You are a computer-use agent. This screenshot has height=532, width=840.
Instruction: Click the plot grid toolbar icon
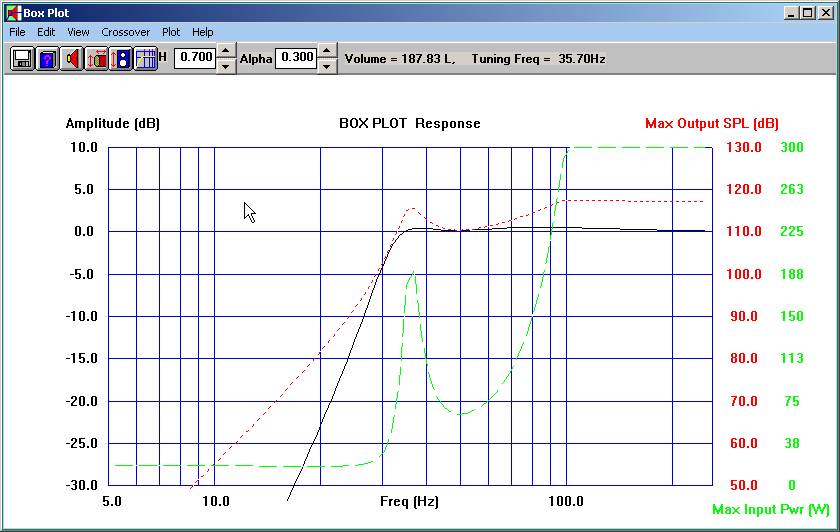pyautogui.click(x=146, y=59)
